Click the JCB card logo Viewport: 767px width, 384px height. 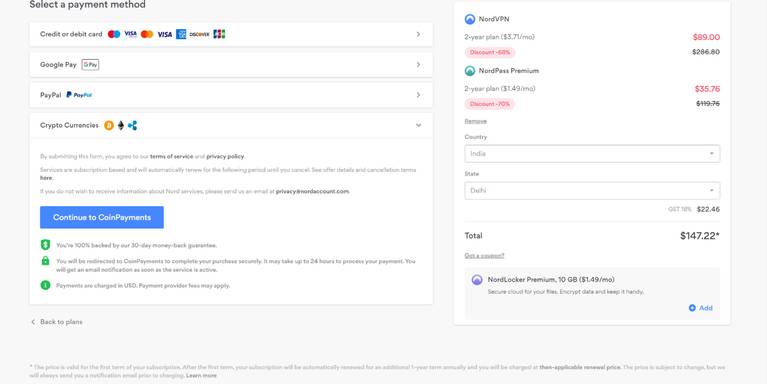220,34
